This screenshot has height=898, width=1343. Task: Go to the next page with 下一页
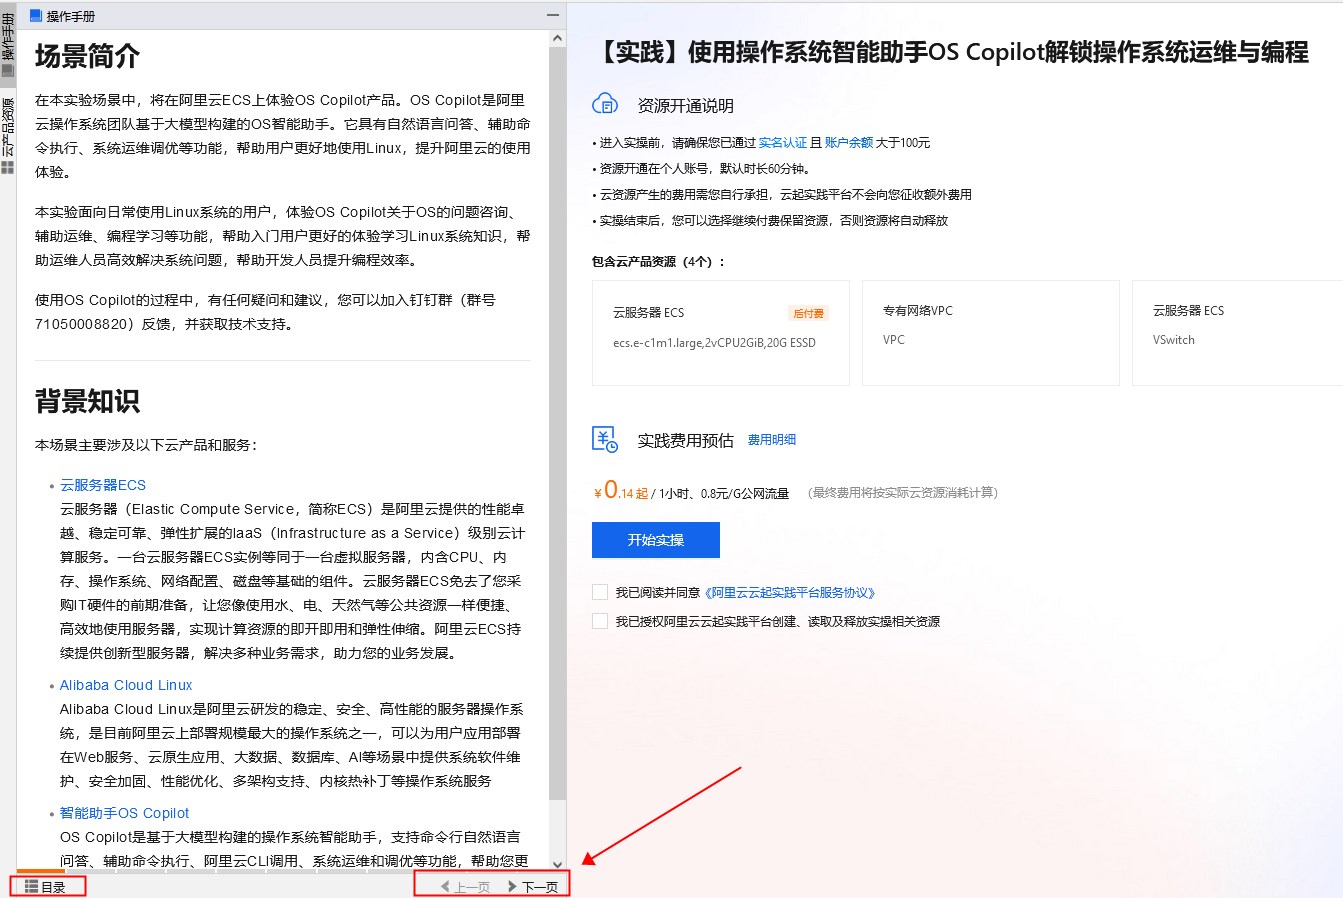533,887
